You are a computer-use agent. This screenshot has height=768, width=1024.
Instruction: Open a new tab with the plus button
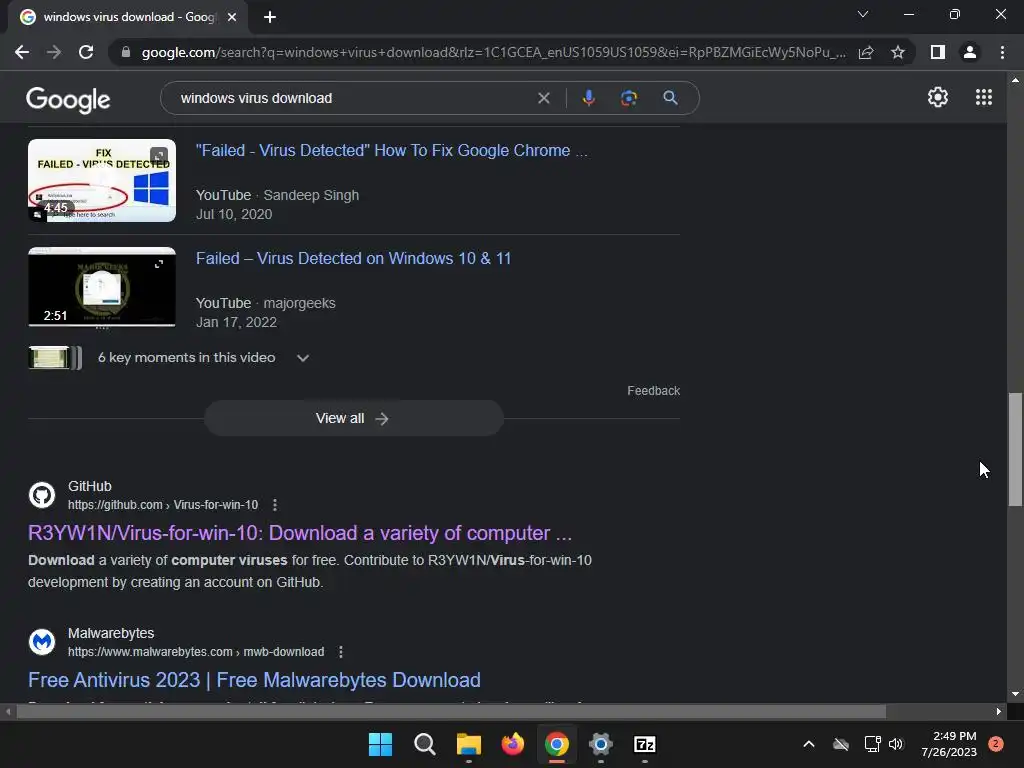pyautogui.click(x=270, y=17)
